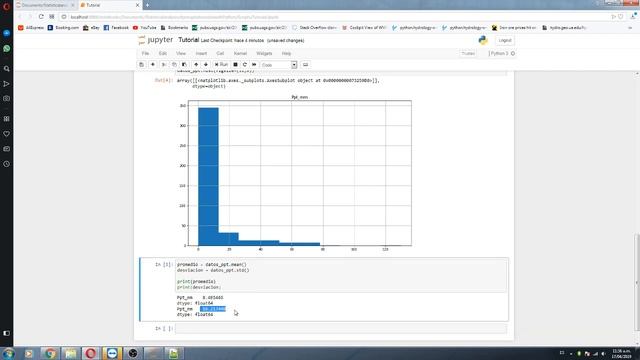This screenshot has height=360, width=640.
Task: Interrupt the kernel with the stop icon
Action: [x=235, y=64]
